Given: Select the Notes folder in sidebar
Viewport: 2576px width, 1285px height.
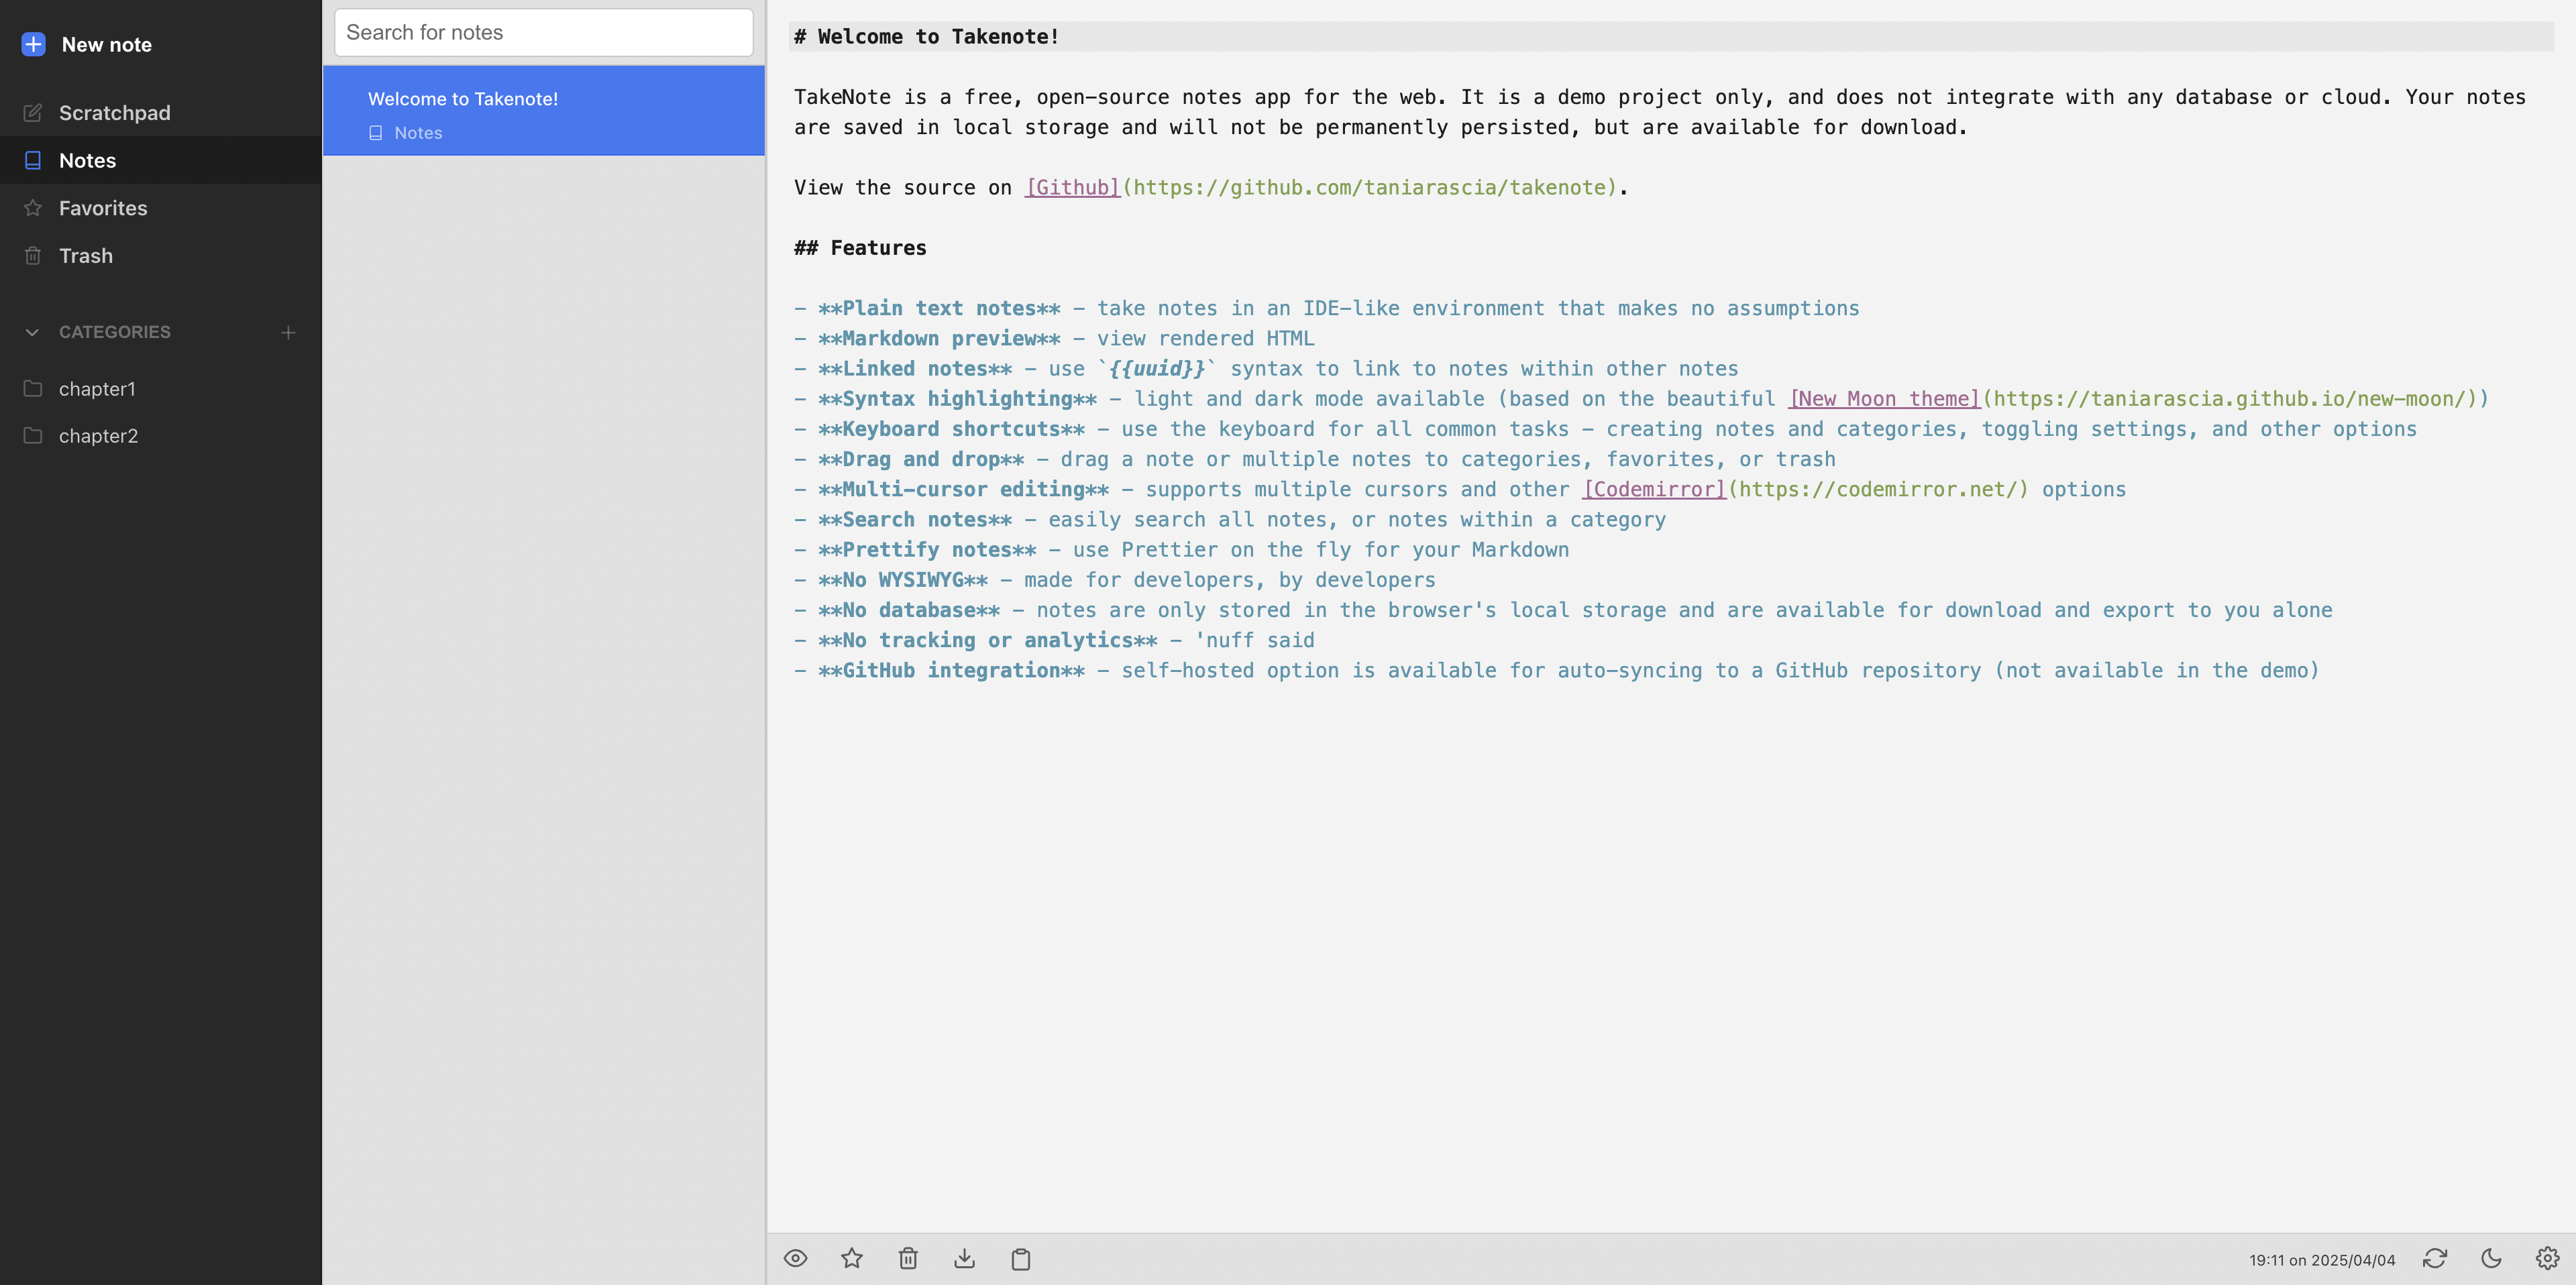Looking at the screenshot, I should pyautogui.click(x=160, y=160).
